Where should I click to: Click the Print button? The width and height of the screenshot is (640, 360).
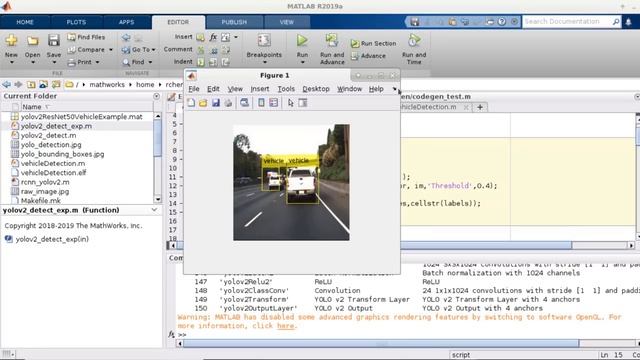80,62
